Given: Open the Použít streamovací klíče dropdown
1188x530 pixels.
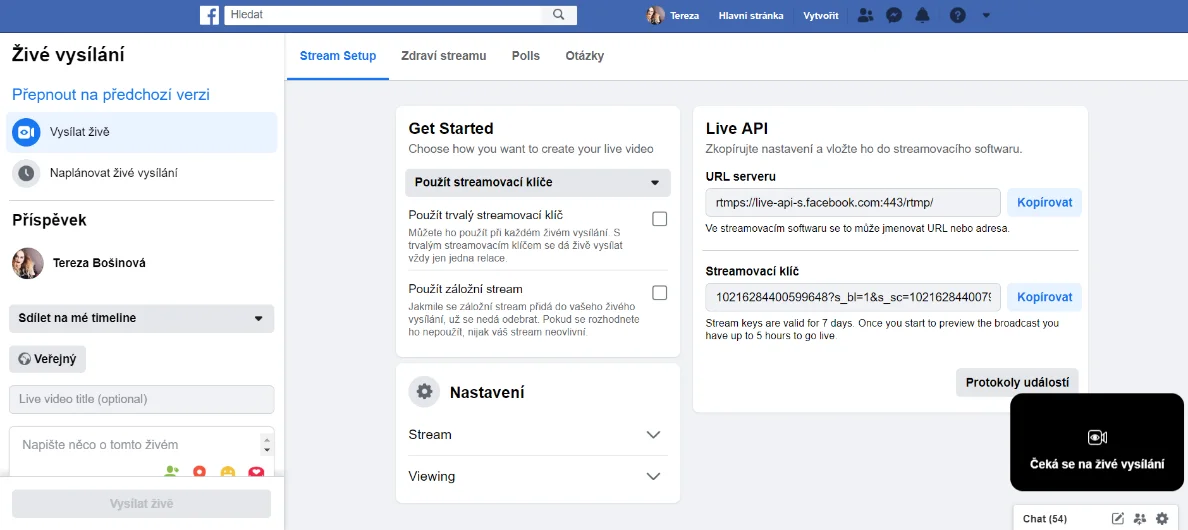Looking at the screenshot, I should click(538, 182).
